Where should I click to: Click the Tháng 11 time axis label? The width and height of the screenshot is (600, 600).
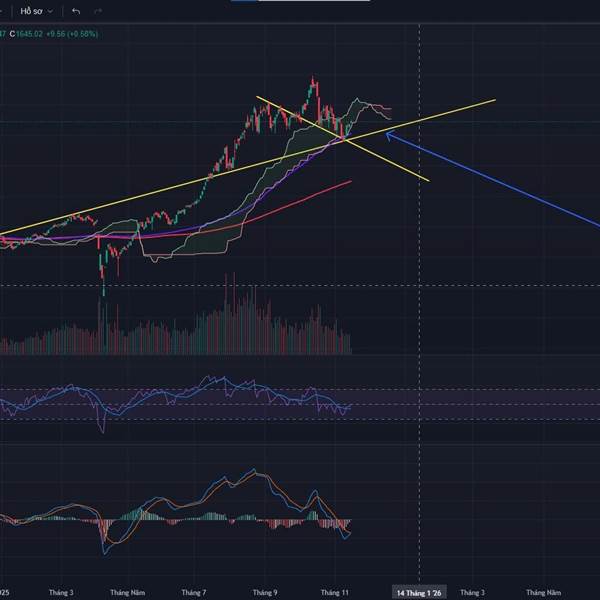(335, 593)
